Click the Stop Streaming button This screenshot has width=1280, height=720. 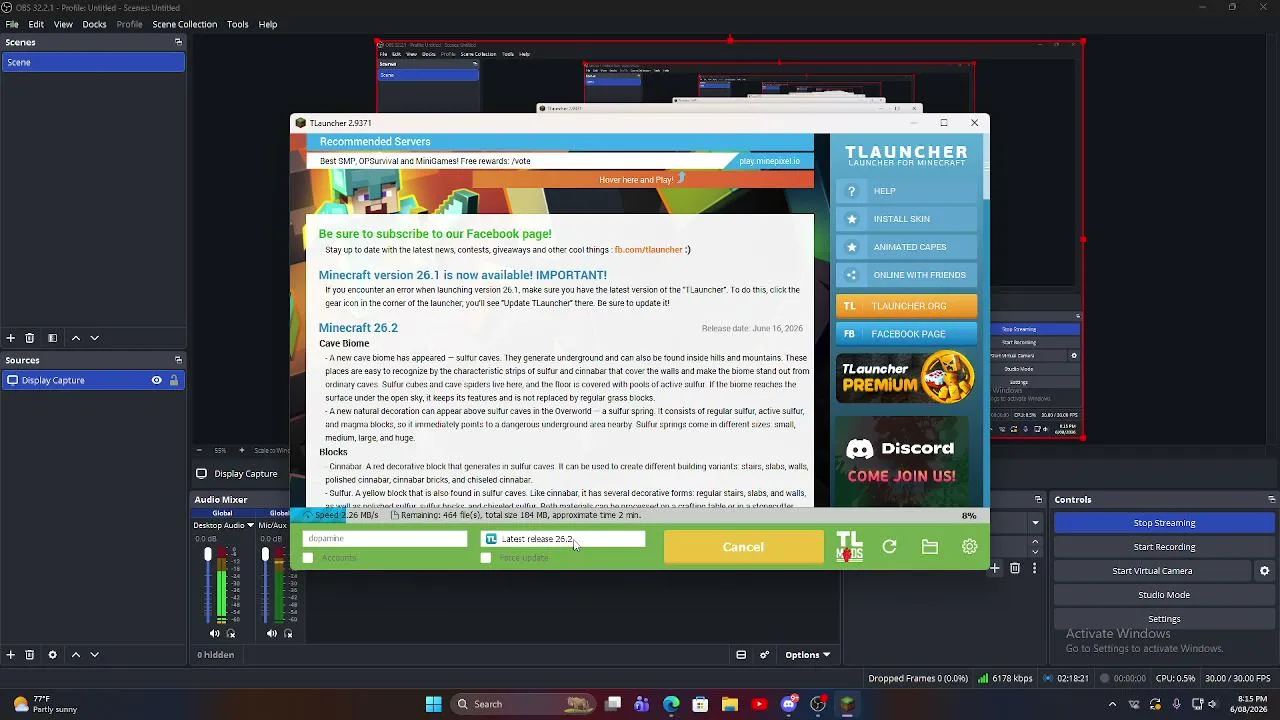tap(1164, 523)
